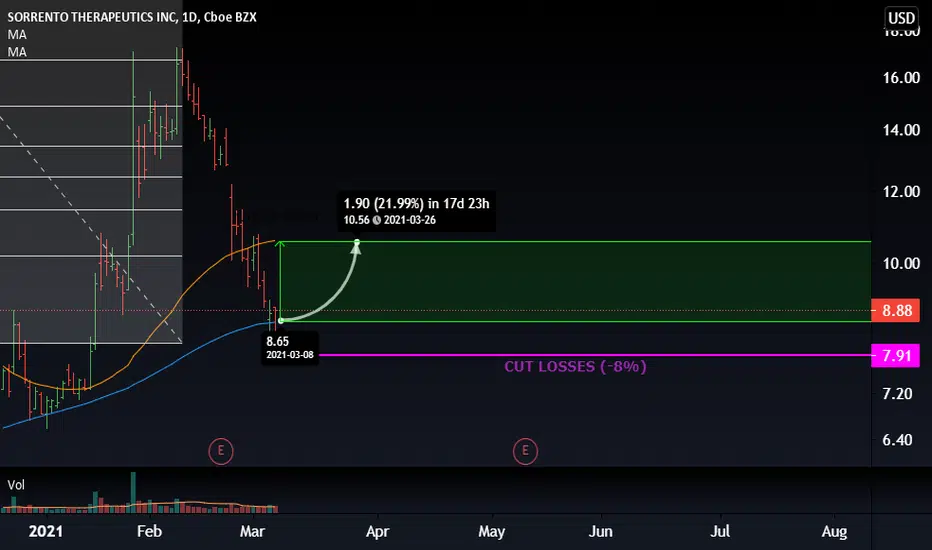Click the Aug label on time axis
This screenshot has height=550, width=932.
[x=834, y=531]
